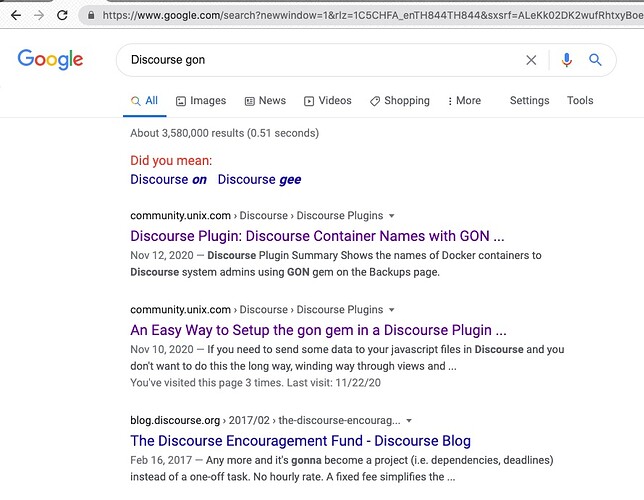Screen dimensions: 644x500
Task: Submit search with magnifying glass icon
Action: (x=595, y=60)
